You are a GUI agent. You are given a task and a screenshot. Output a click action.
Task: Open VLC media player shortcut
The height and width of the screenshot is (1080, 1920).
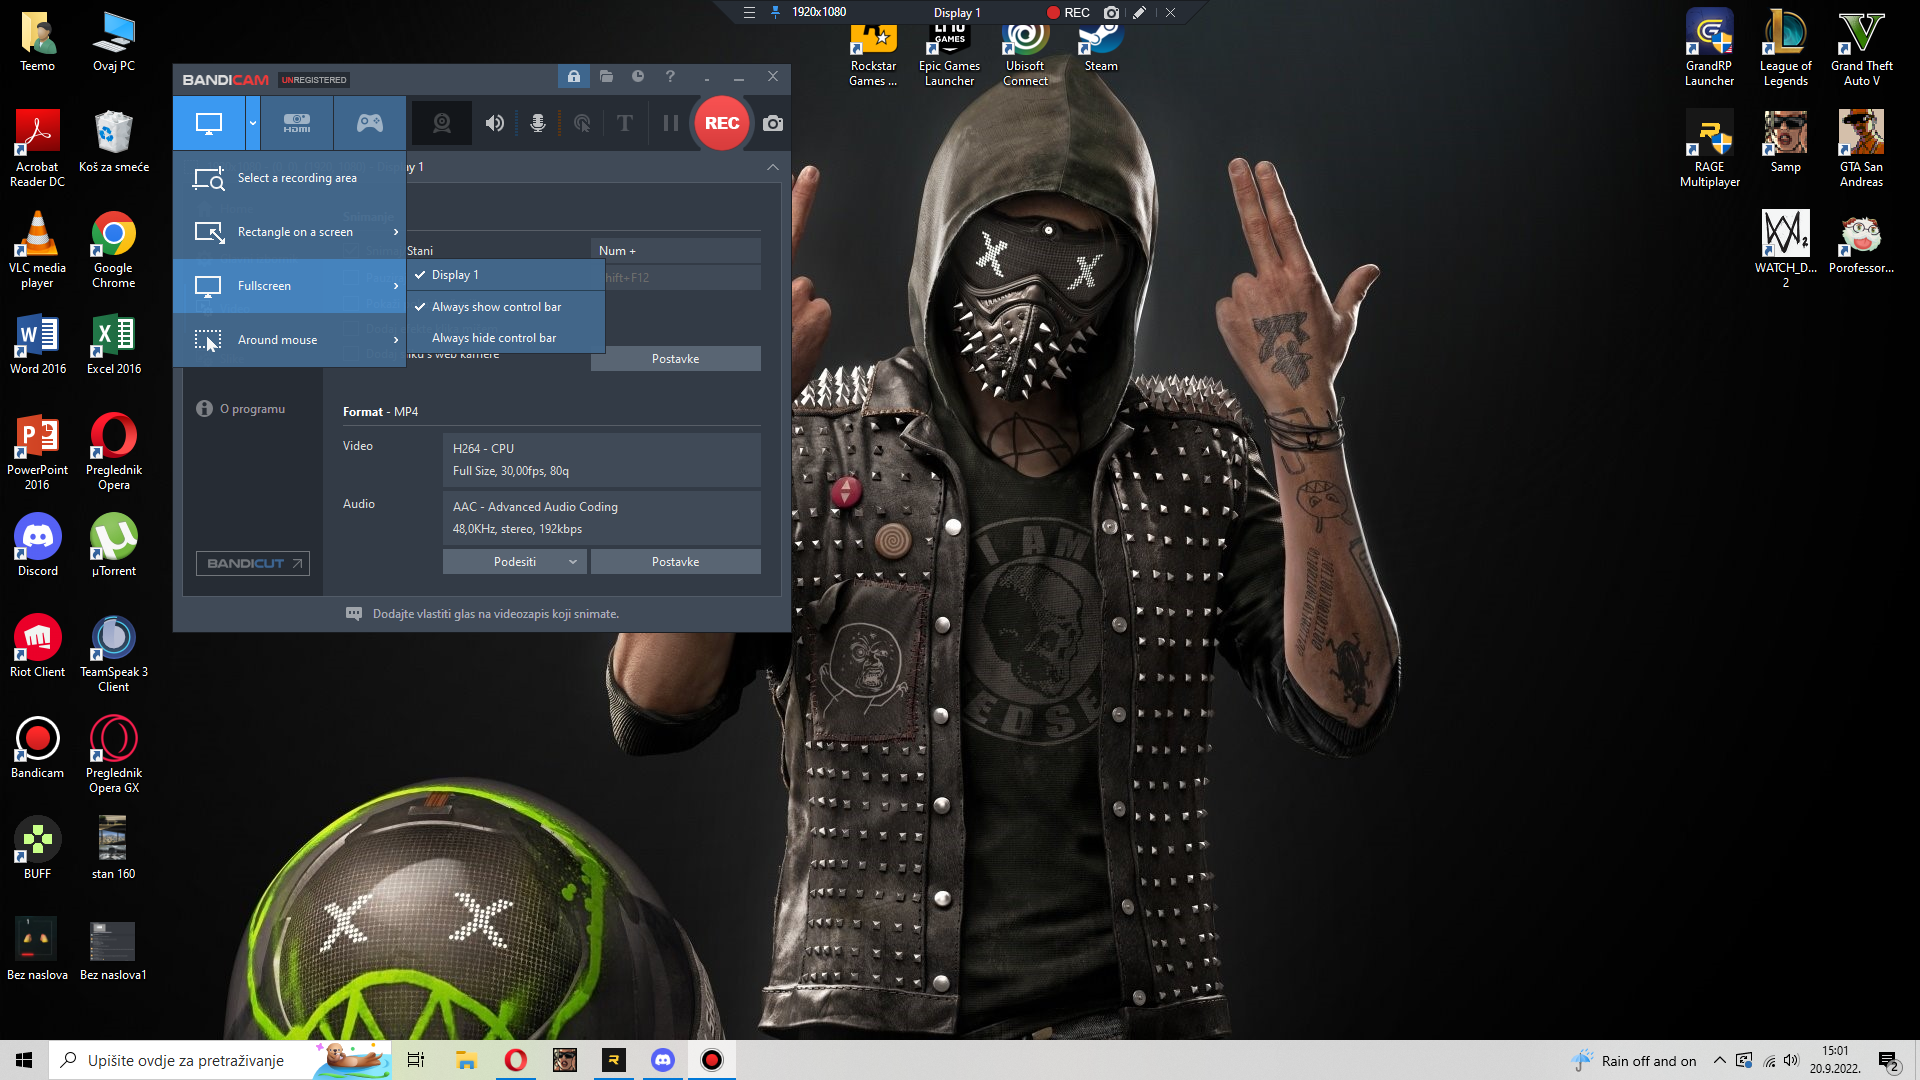point(37,250)
